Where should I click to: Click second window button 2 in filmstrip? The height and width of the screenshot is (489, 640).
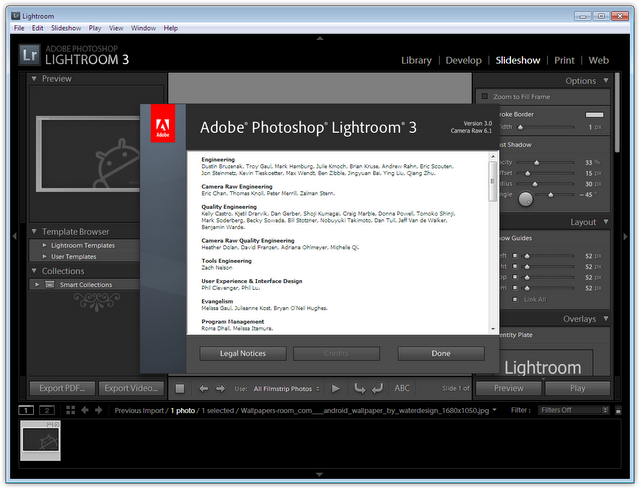(x=47, y=410)
